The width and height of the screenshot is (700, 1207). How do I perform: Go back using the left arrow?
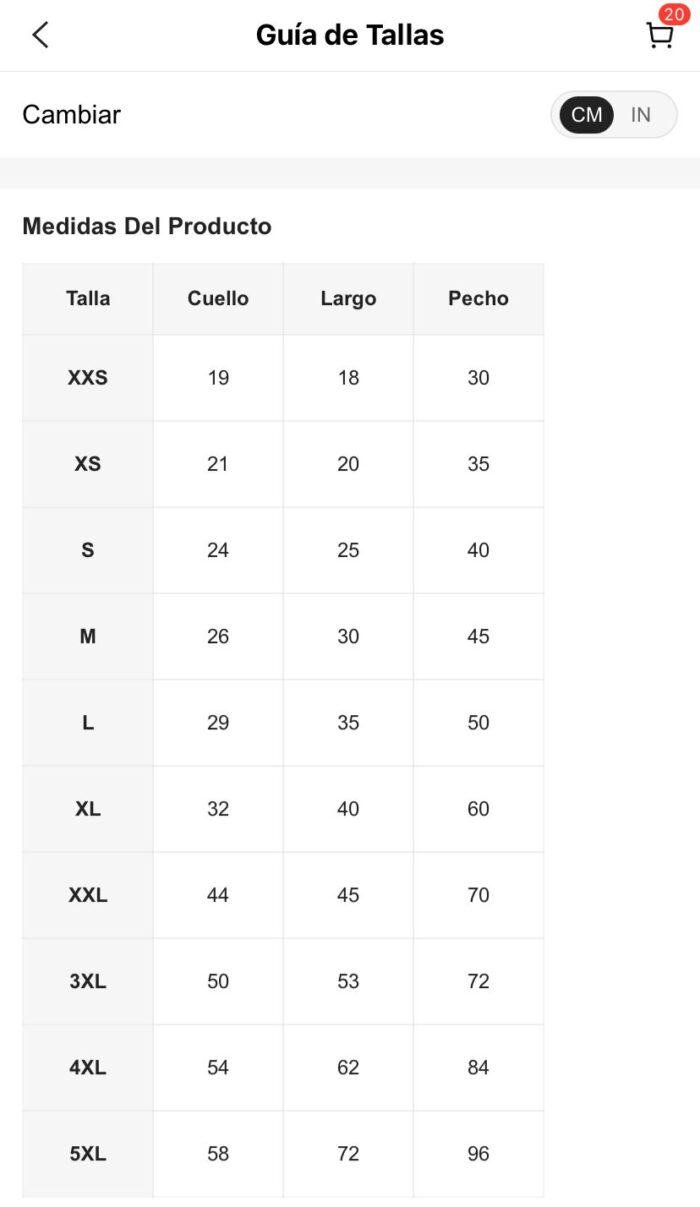[x=40, y=35]
